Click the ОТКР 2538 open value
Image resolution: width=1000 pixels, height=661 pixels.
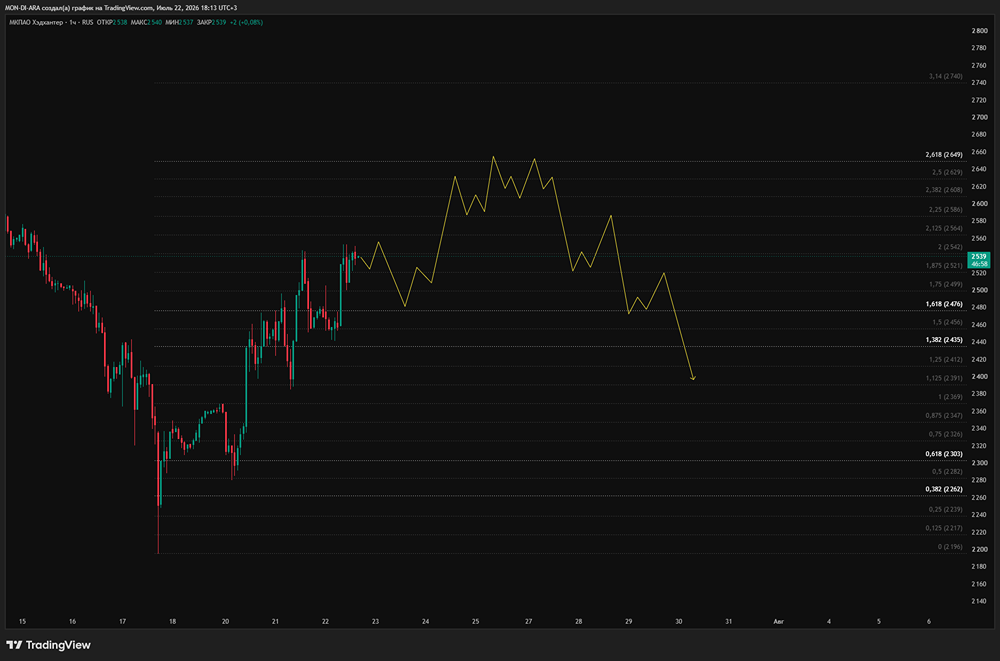coord(112,22)
